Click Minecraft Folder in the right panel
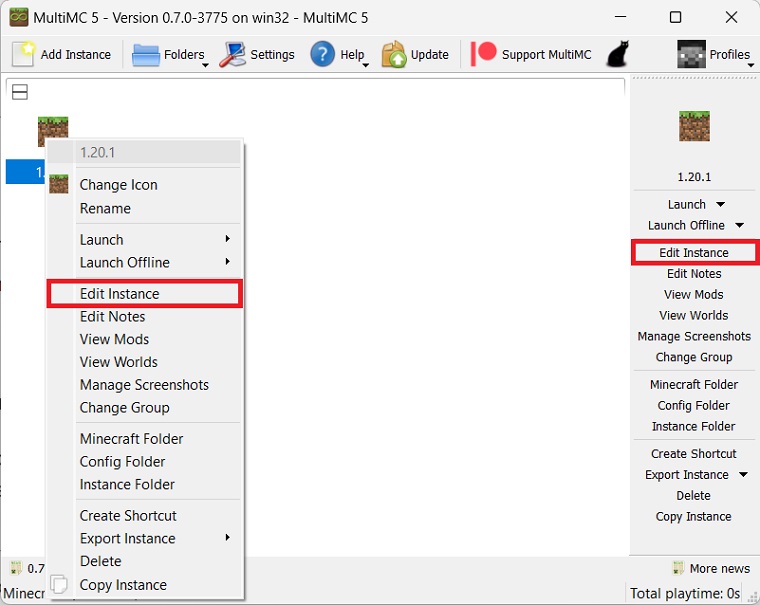Viewport: 760px width, 605px height. coord(694,384)
